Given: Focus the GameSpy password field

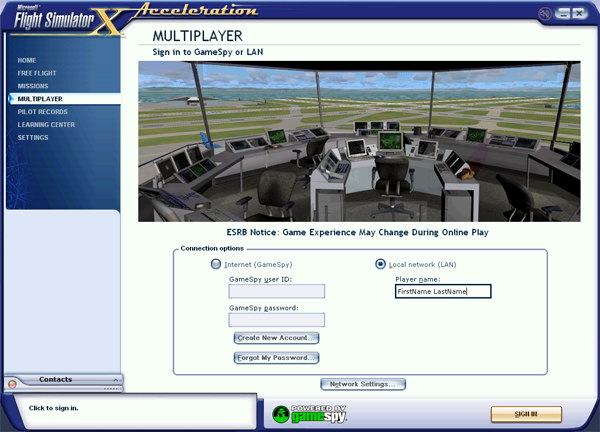Looking at the screenshot, I should pos(277,320).
